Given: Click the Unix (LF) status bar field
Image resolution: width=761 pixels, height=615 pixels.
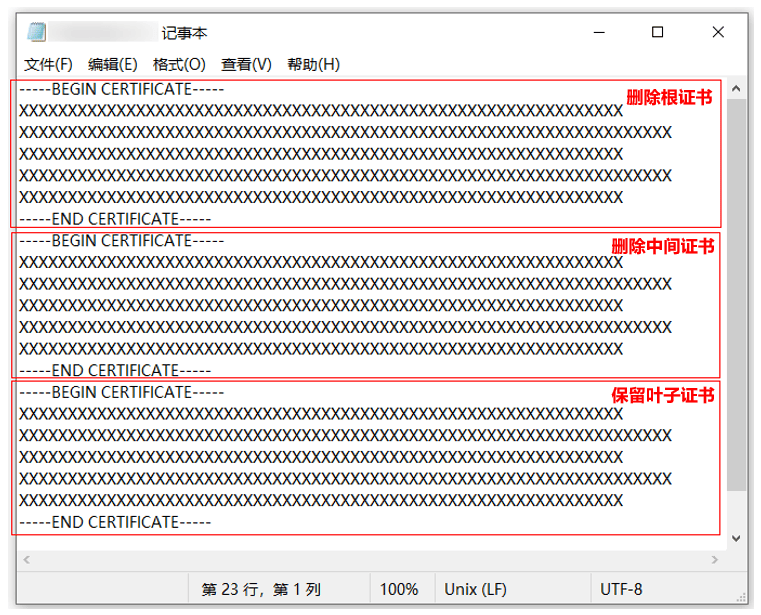Looking at the screenshot, I should [476, 589].
